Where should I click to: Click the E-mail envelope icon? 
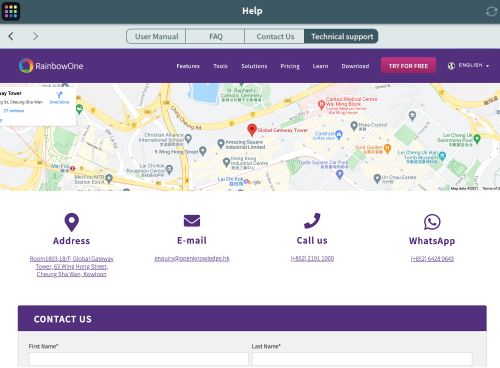pyautogui.click(x=192, y=221)
